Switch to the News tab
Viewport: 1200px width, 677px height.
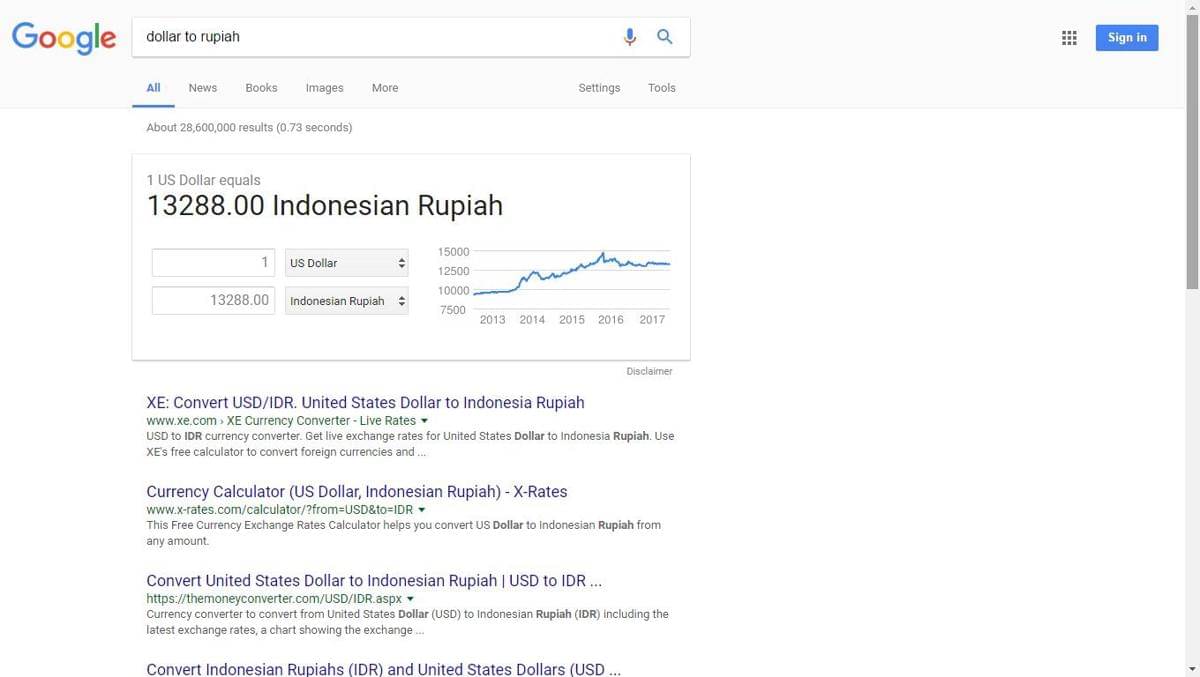point(202,88)
